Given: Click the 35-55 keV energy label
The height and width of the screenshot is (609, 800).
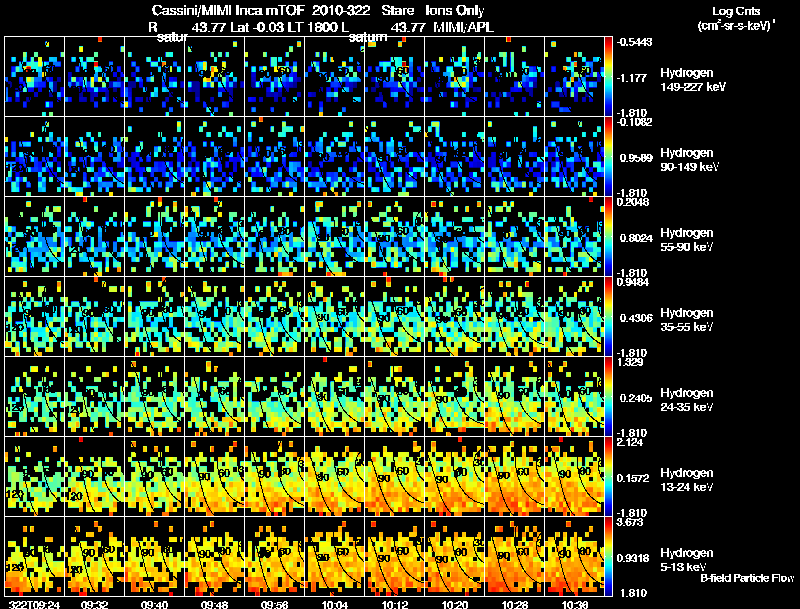Looking at the screenshot, I should click(687, 327).
